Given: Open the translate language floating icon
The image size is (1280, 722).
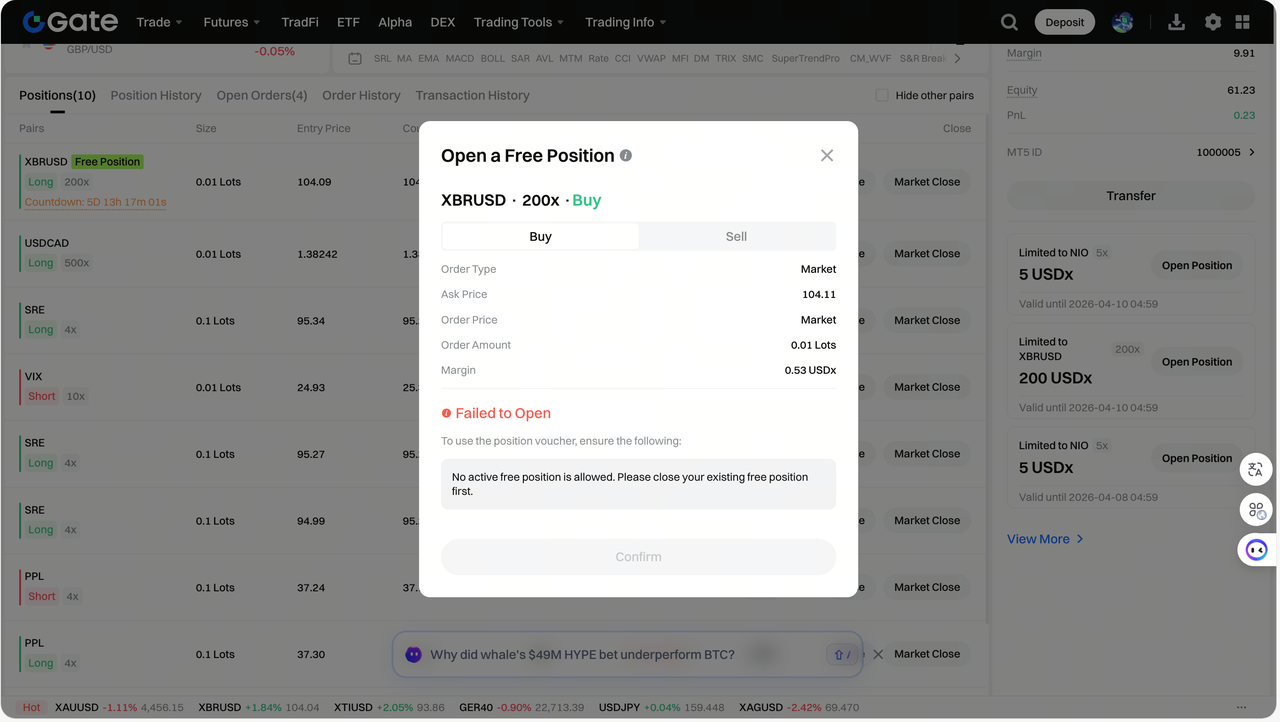Looking at the screenshot, I should pyautogui.click(x=1256, y=469).
